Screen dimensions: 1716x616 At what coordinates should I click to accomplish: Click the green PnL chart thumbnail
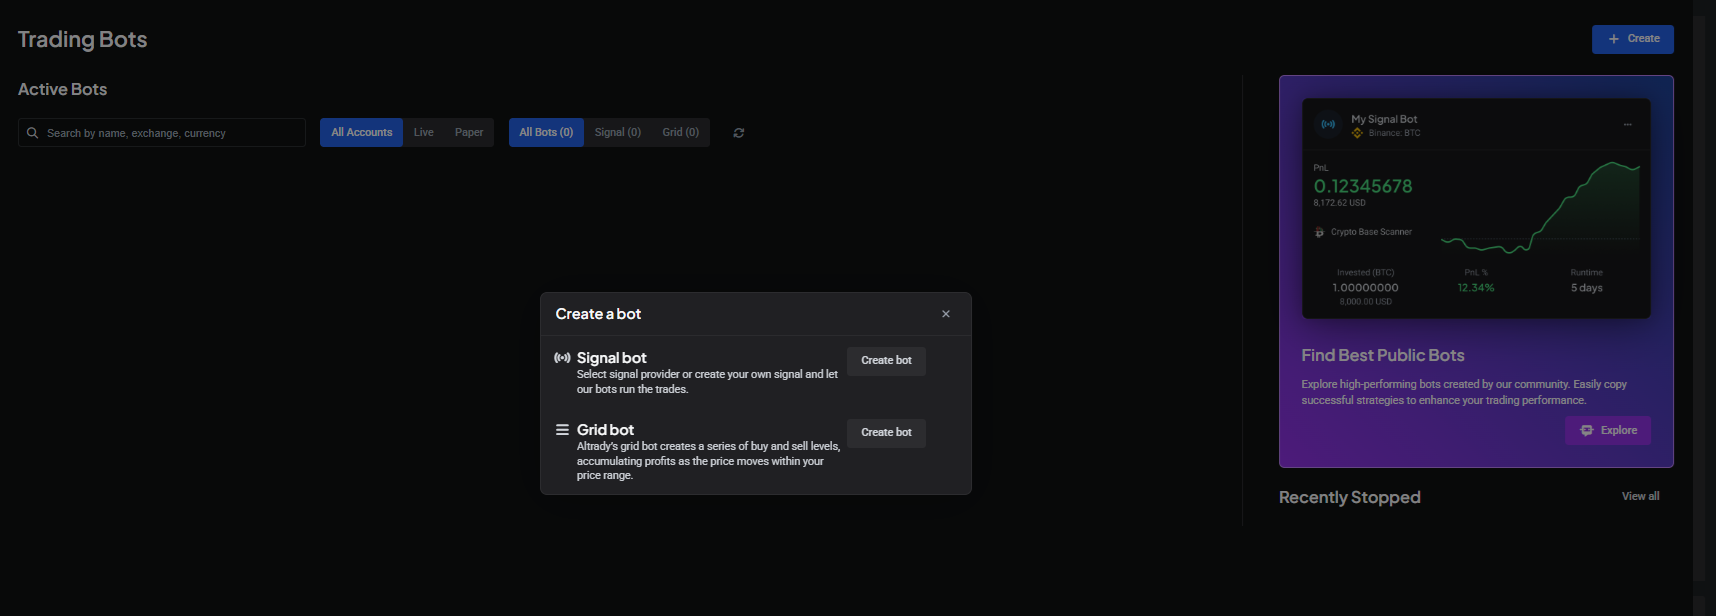(1540, 207)
